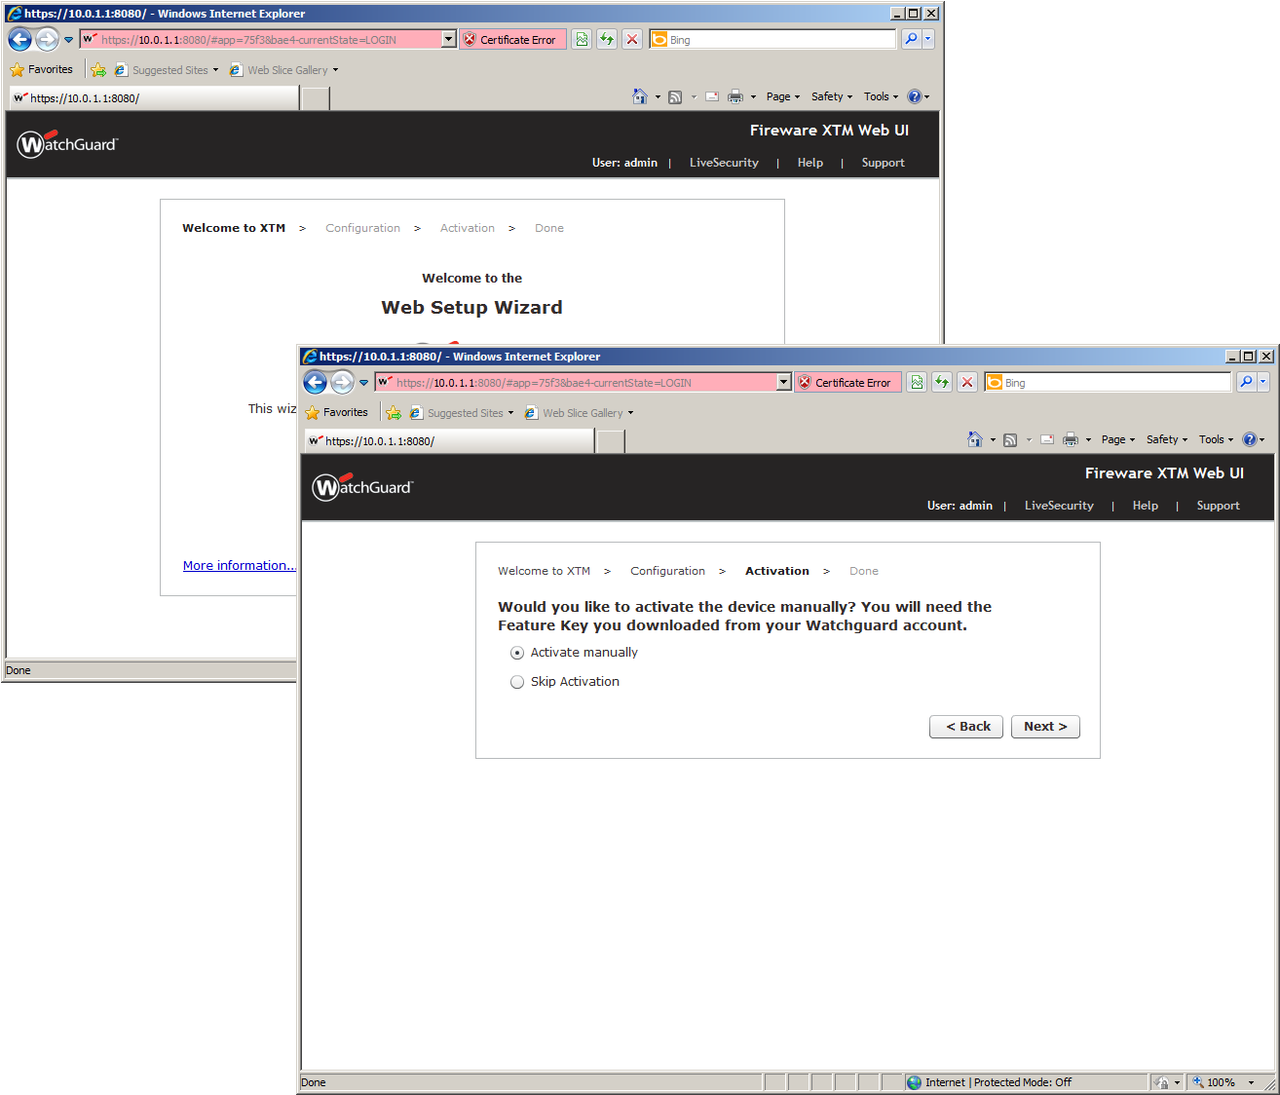1280x1095 pixels.
Task: Open the Safety menu in back window
Action: tap(831, 97)
